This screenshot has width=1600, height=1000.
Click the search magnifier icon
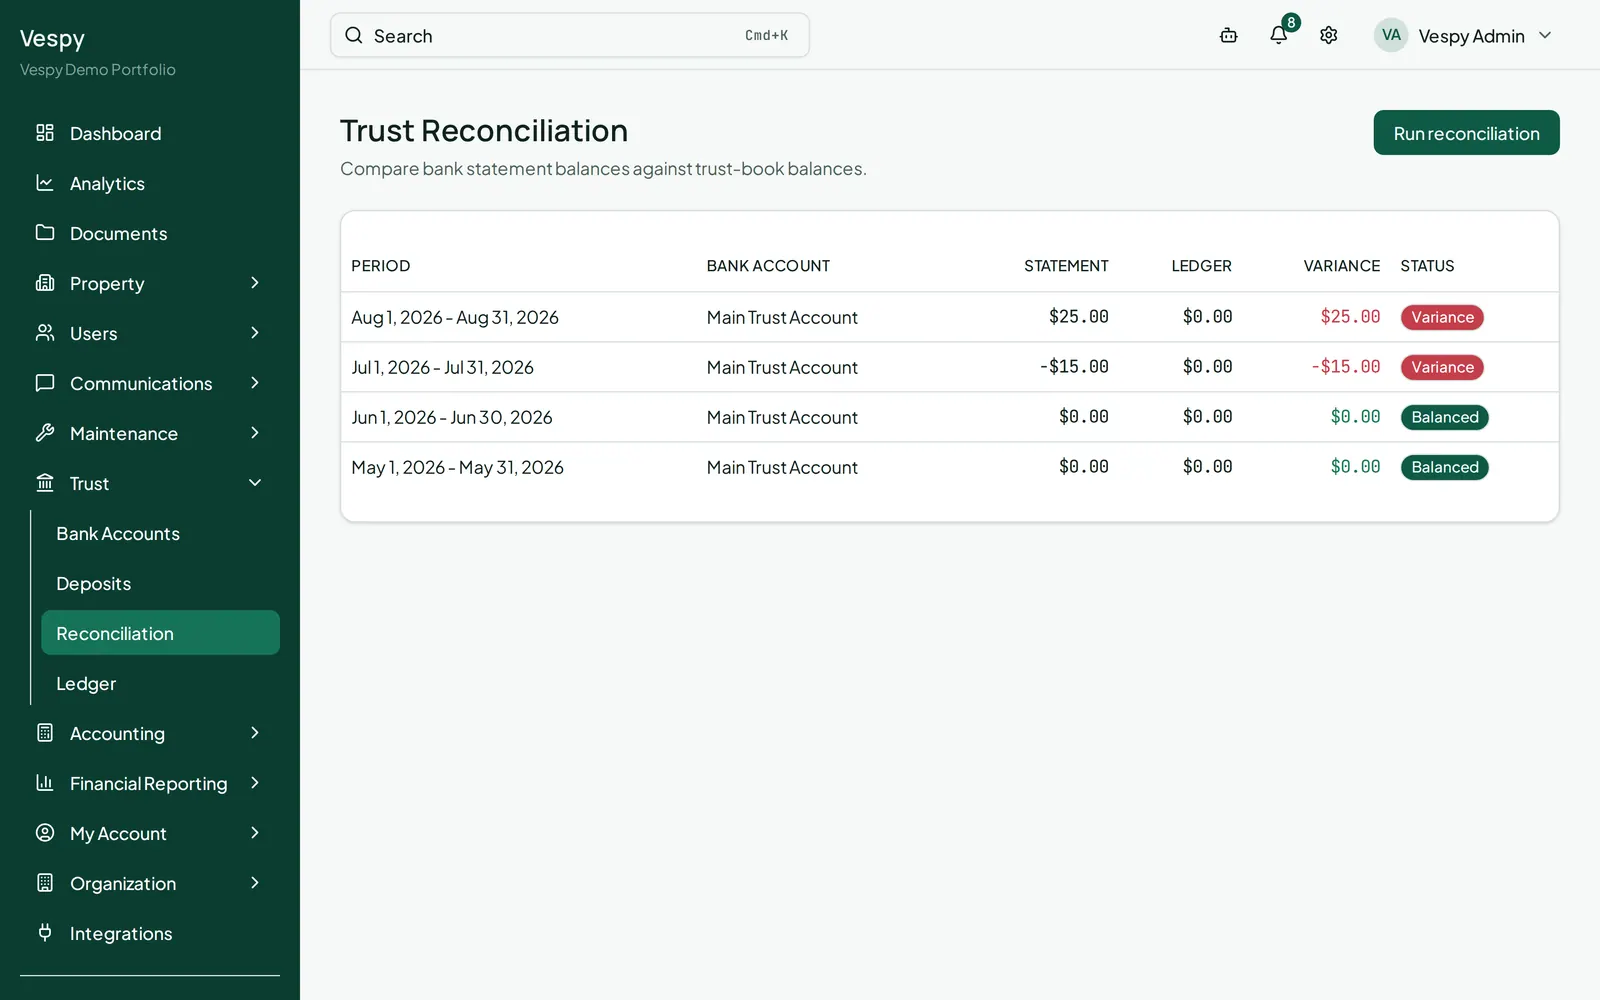point(354,36)
